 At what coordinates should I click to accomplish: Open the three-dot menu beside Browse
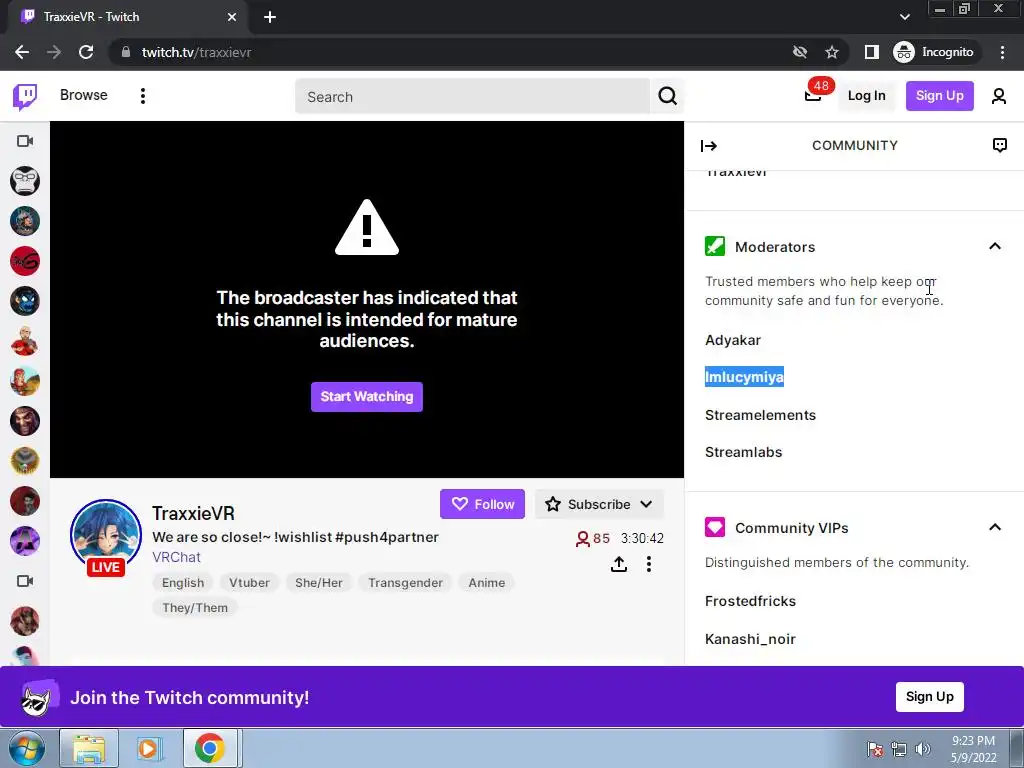[x=142, y=96]
